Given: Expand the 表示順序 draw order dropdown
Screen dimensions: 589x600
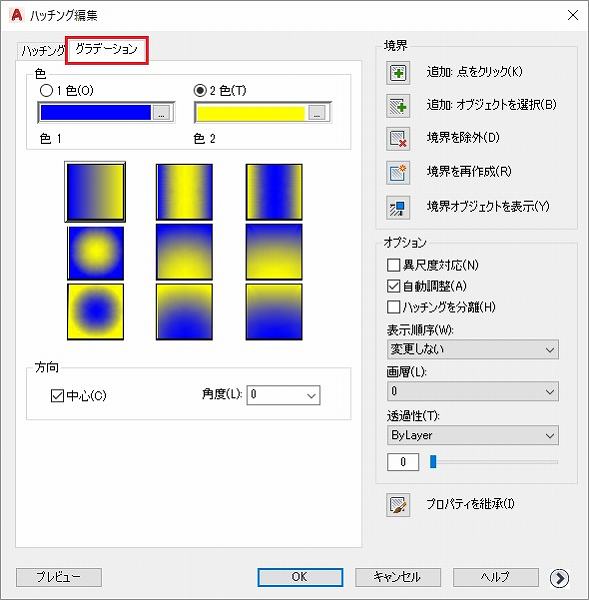Looking at the screenshot, I should (x=473, y=349).
